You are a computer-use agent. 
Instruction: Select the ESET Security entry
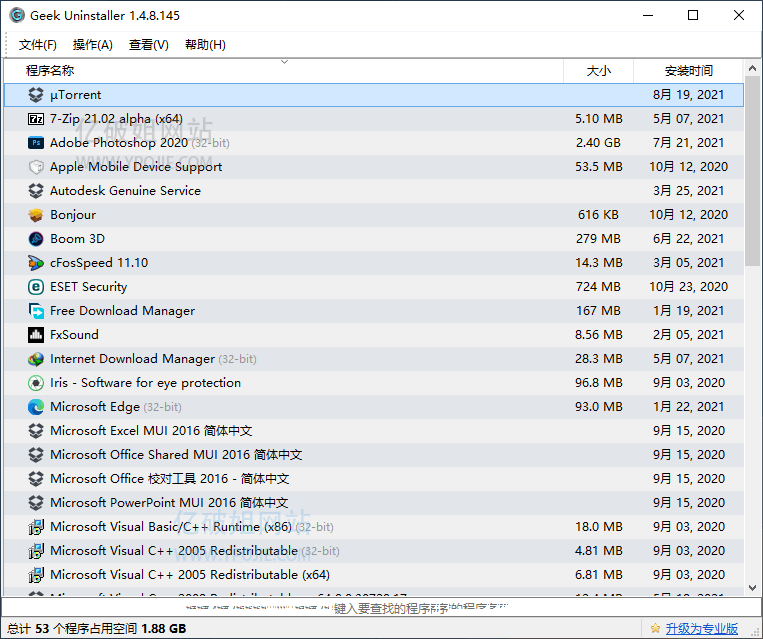point(89,287)
